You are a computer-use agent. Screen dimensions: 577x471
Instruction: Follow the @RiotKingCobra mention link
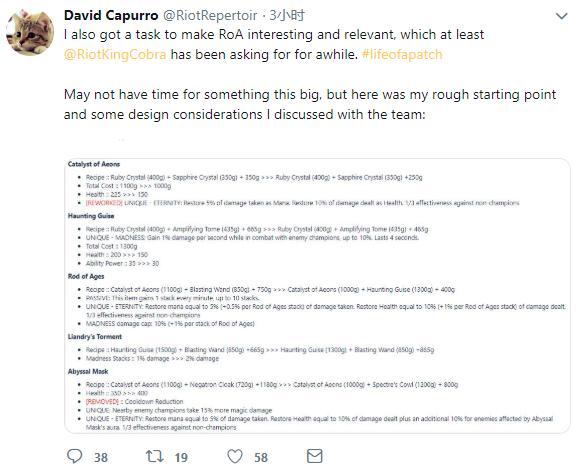coord(115,54)
